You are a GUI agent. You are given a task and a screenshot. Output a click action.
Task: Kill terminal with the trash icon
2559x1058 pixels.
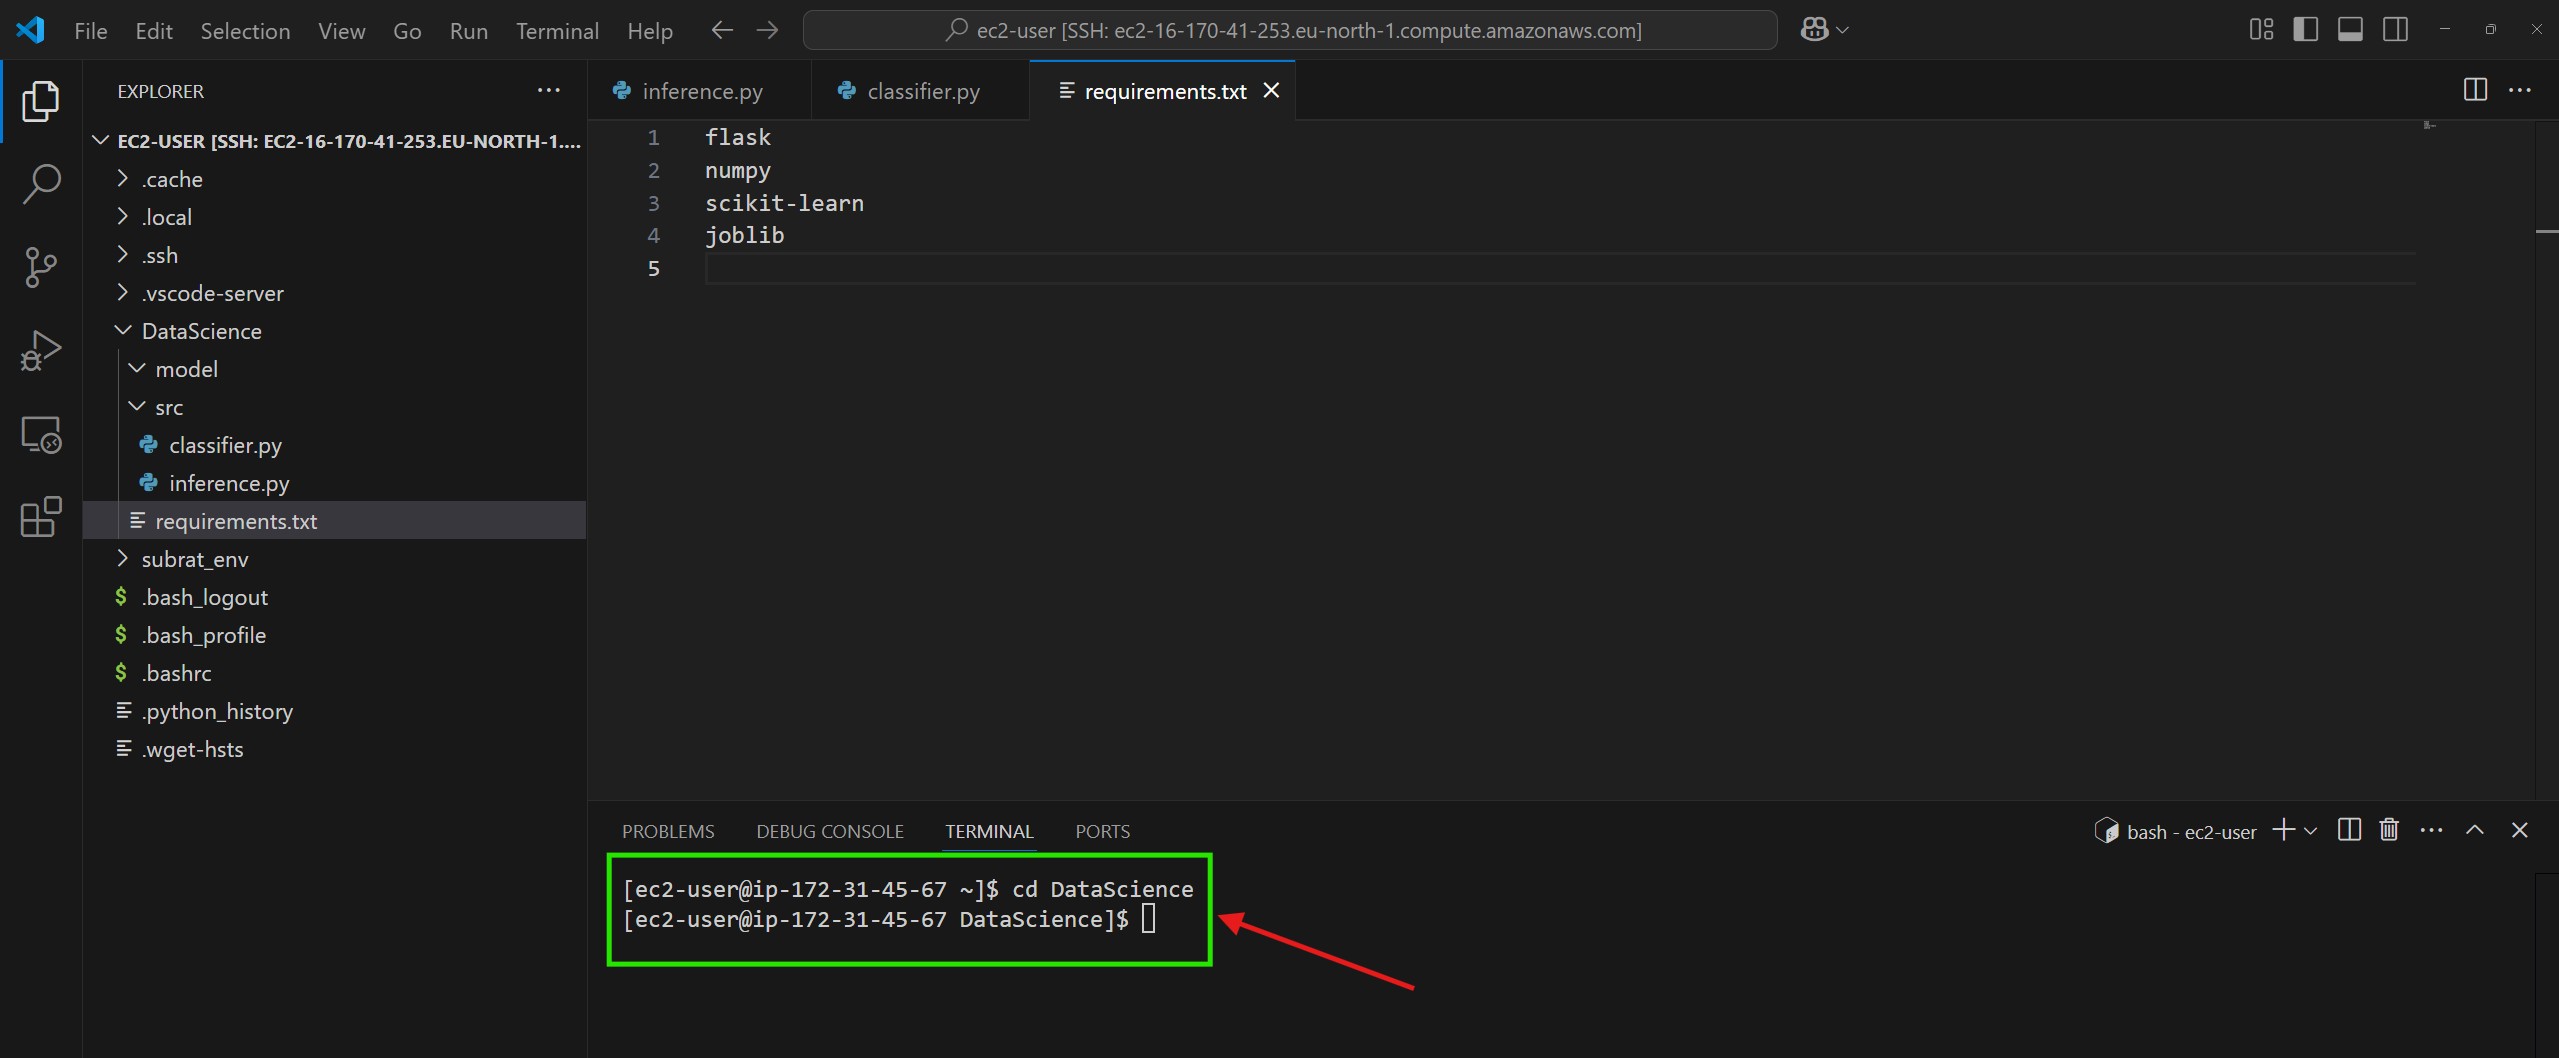pos(2389,830)
